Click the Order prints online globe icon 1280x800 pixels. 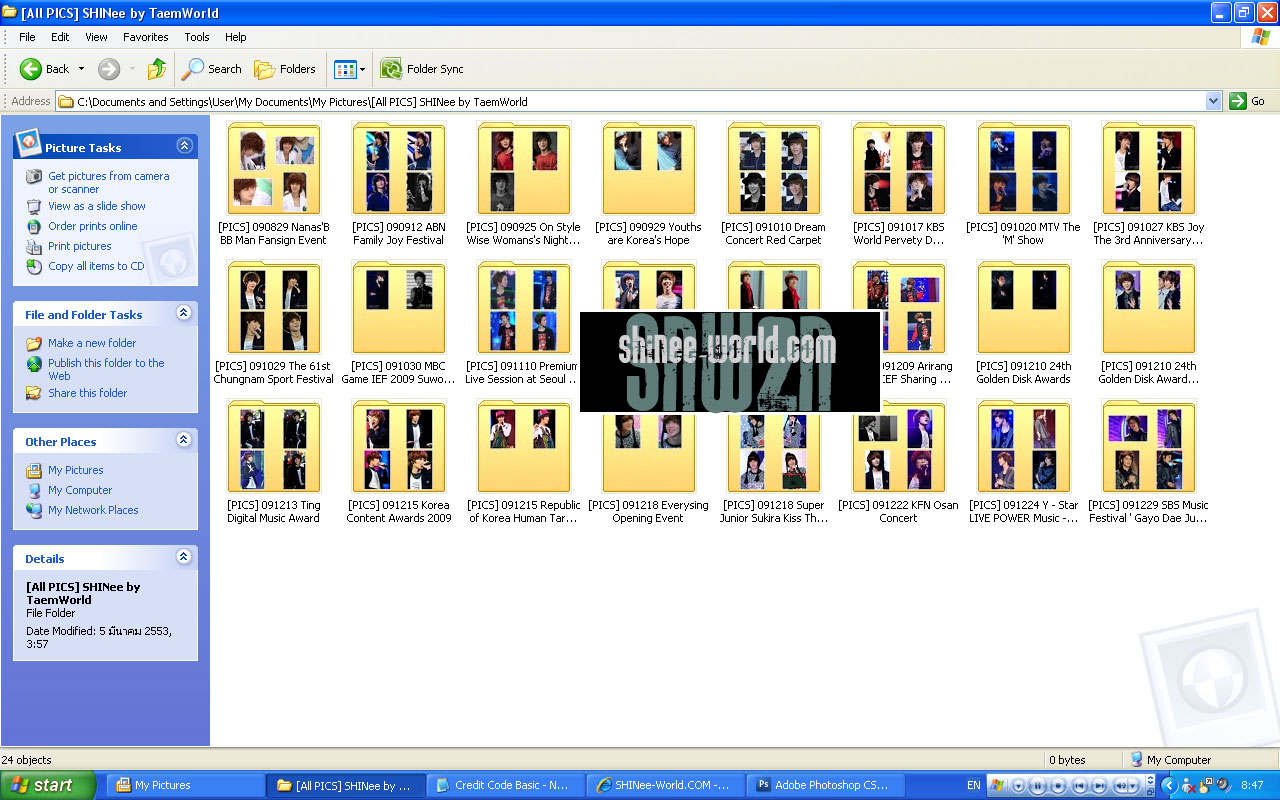pyautogui.click(x=34, y=226)
